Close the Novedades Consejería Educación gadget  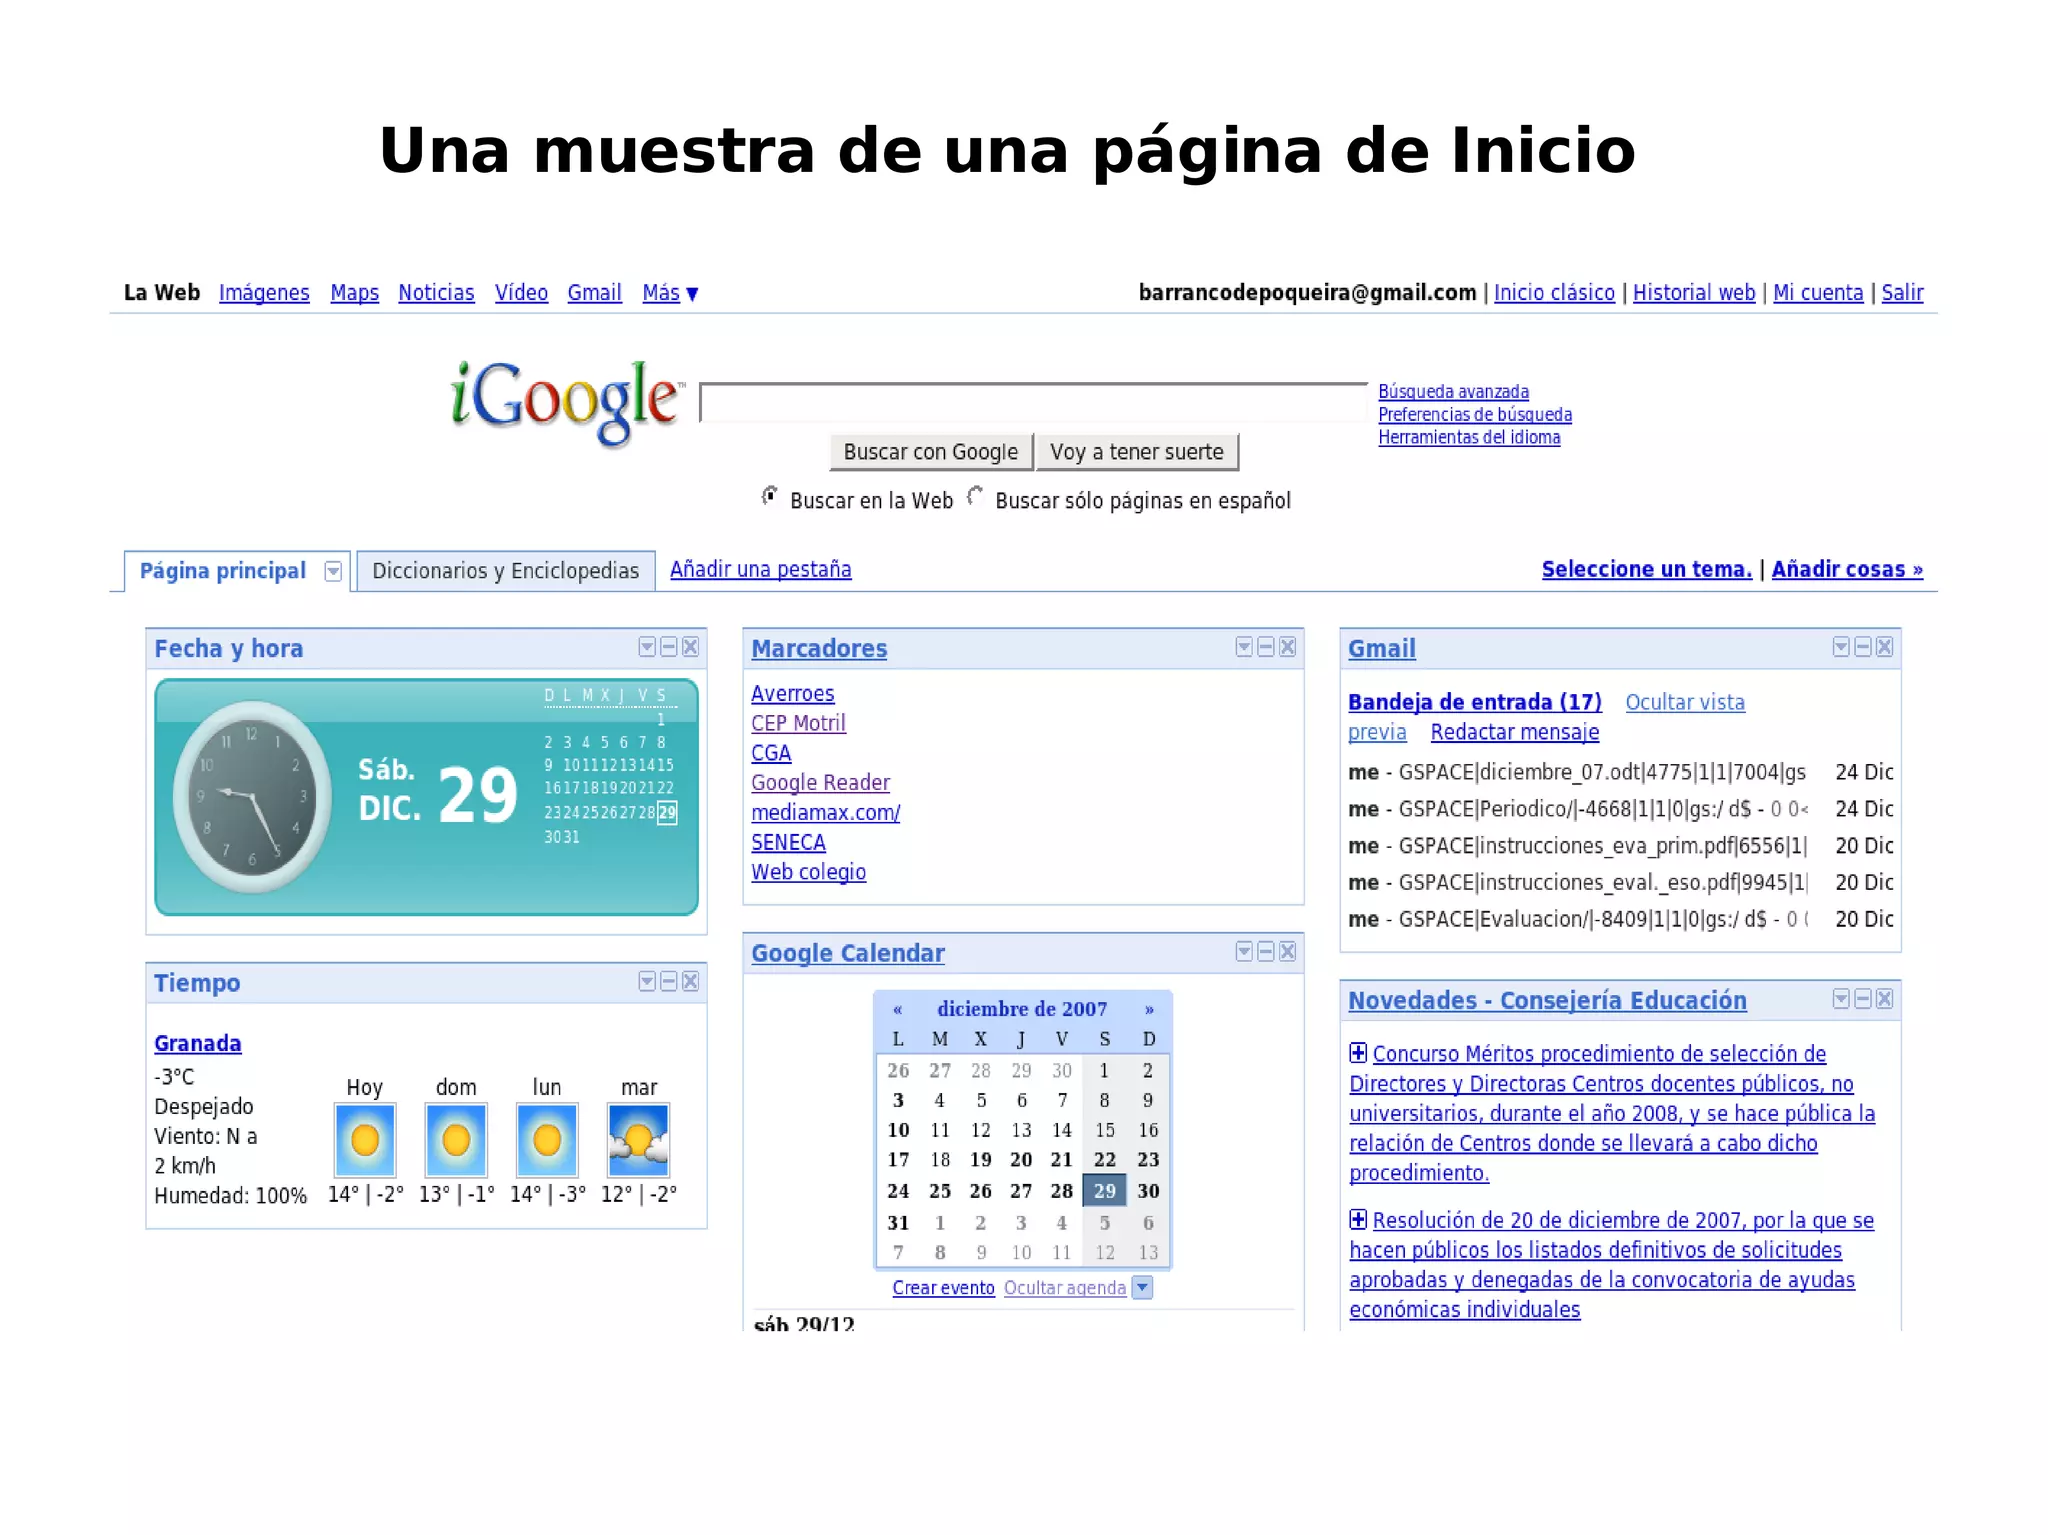(x=1885, y=999)
